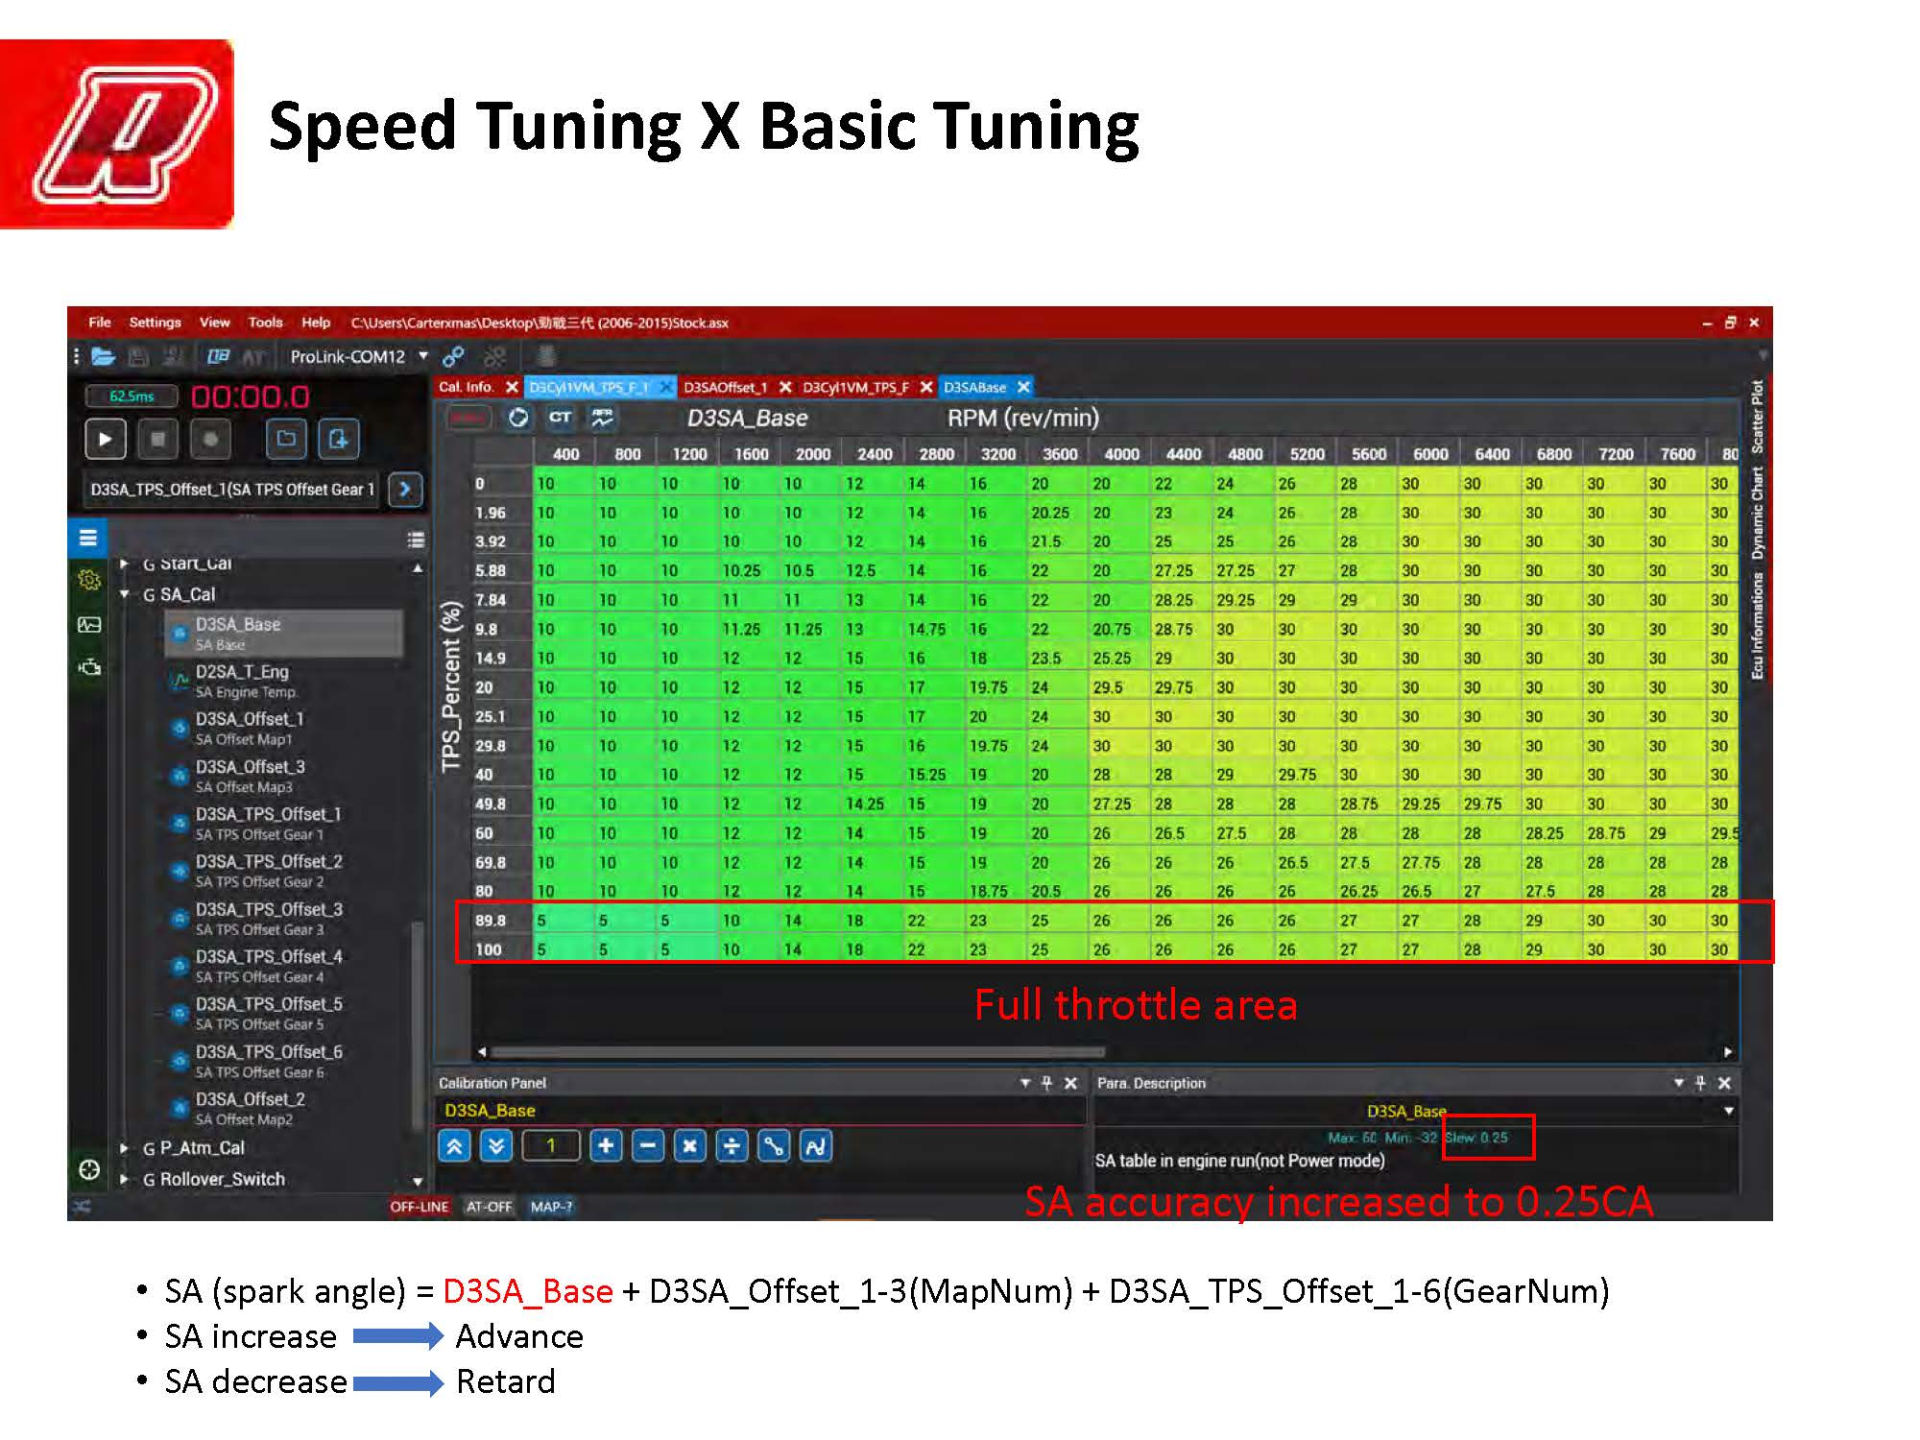Expand the G Rollover_Switch tree group
Screen dimensions: 1920x1440
coord(122,1180)
